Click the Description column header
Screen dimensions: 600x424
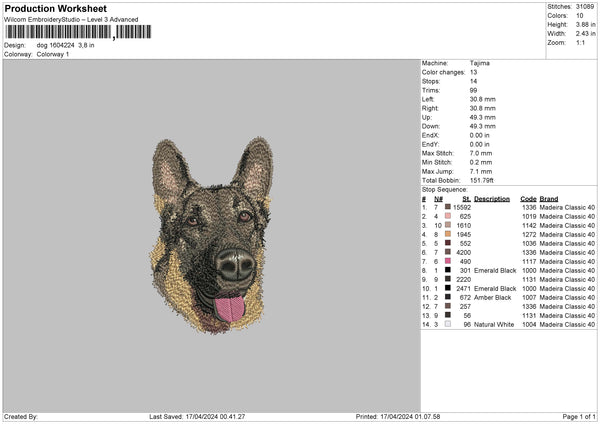[x=492, y=198]
